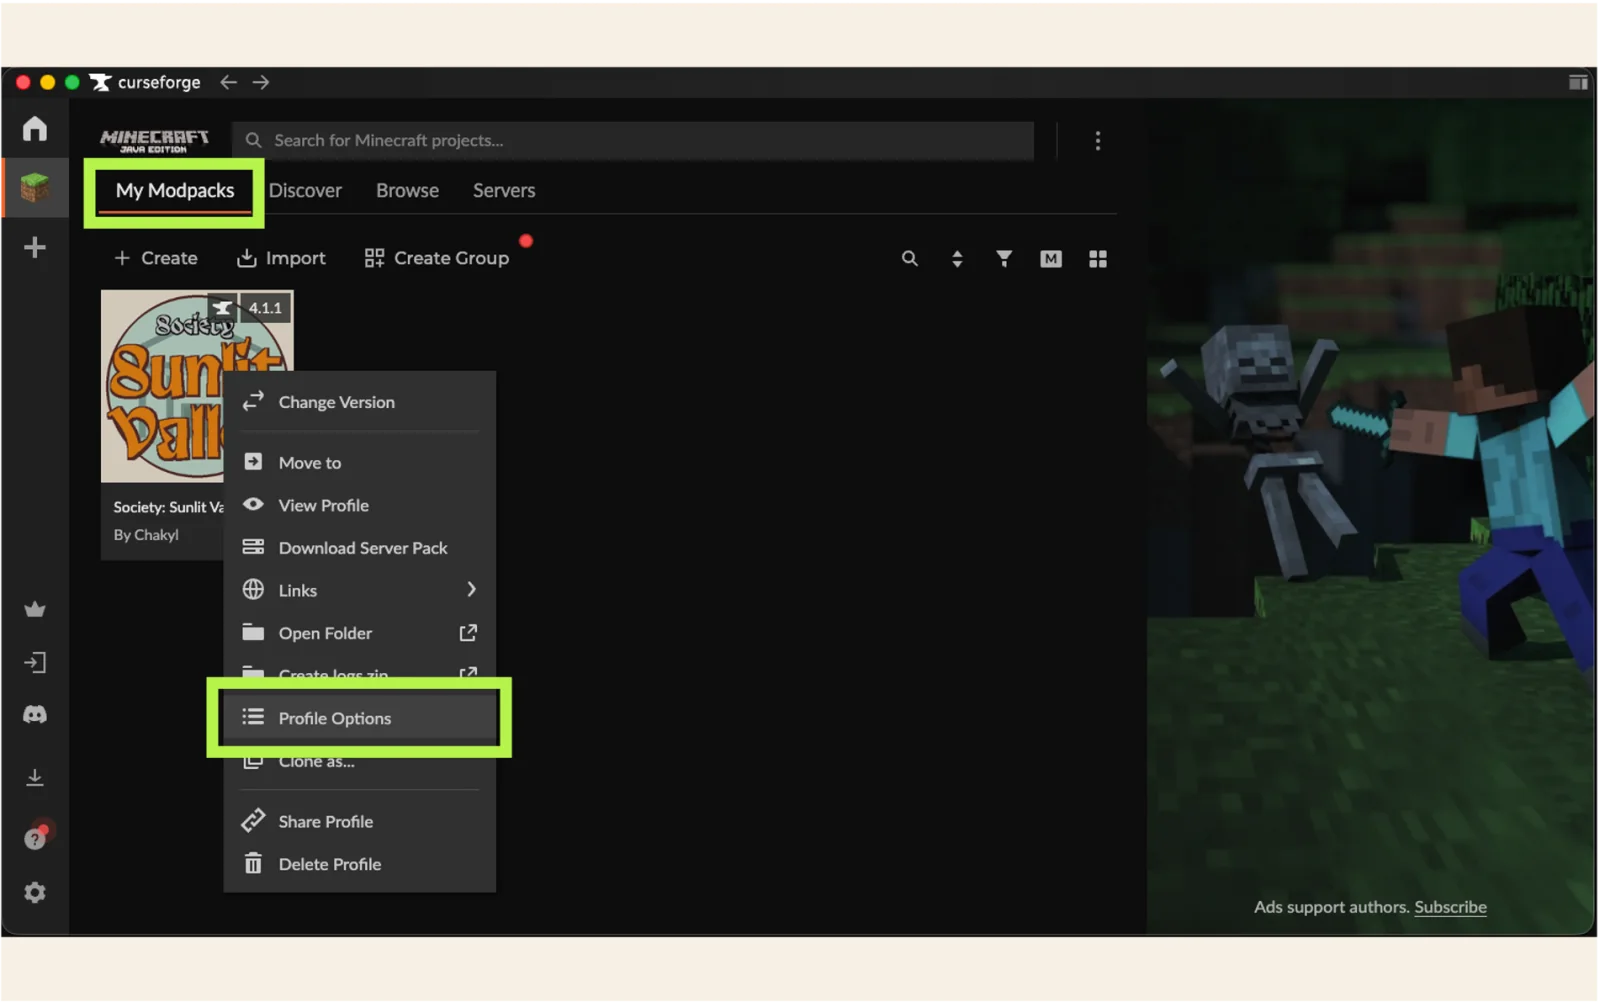
Task: Click the 4.1.1 version badge
Action: (265, 308)
